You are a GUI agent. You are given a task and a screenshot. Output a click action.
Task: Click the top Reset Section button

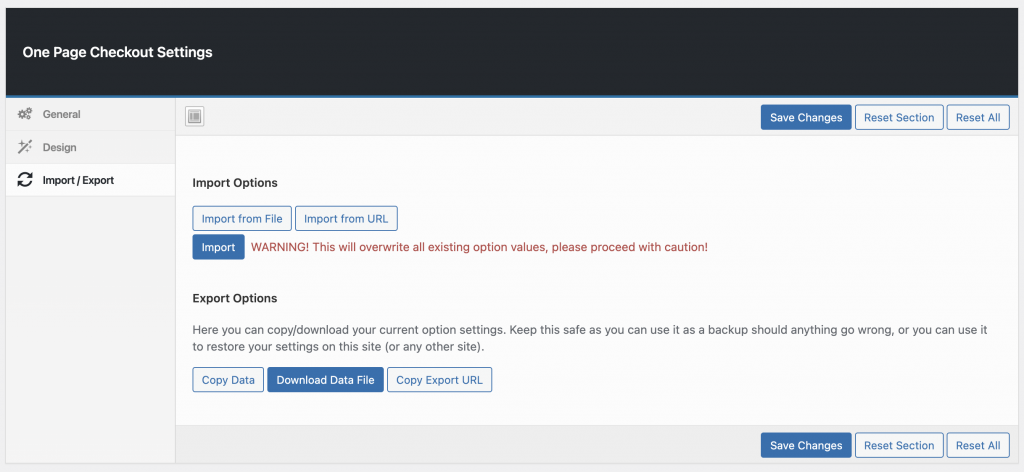point(899,118)
